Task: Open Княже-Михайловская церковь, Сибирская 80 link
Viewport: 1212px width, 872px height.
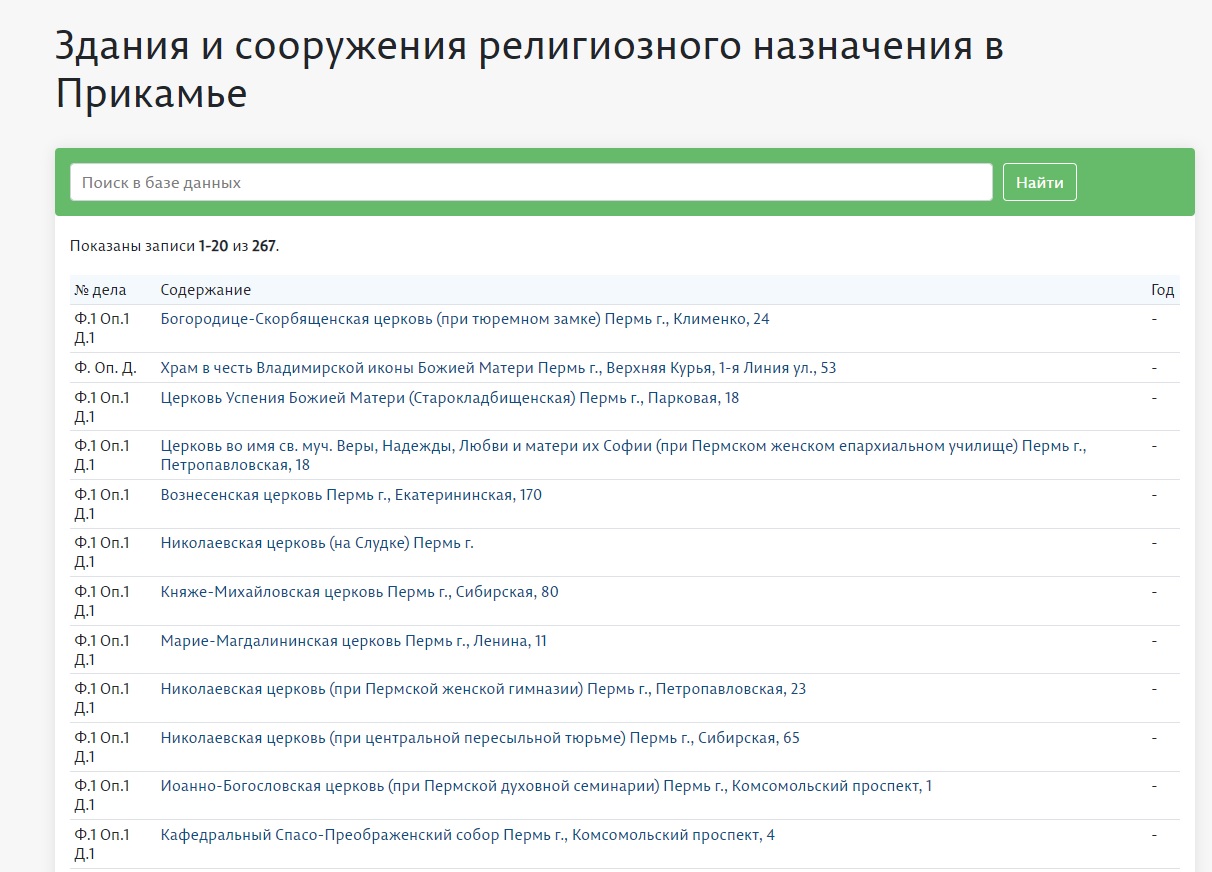Action: tap(359, 592)
